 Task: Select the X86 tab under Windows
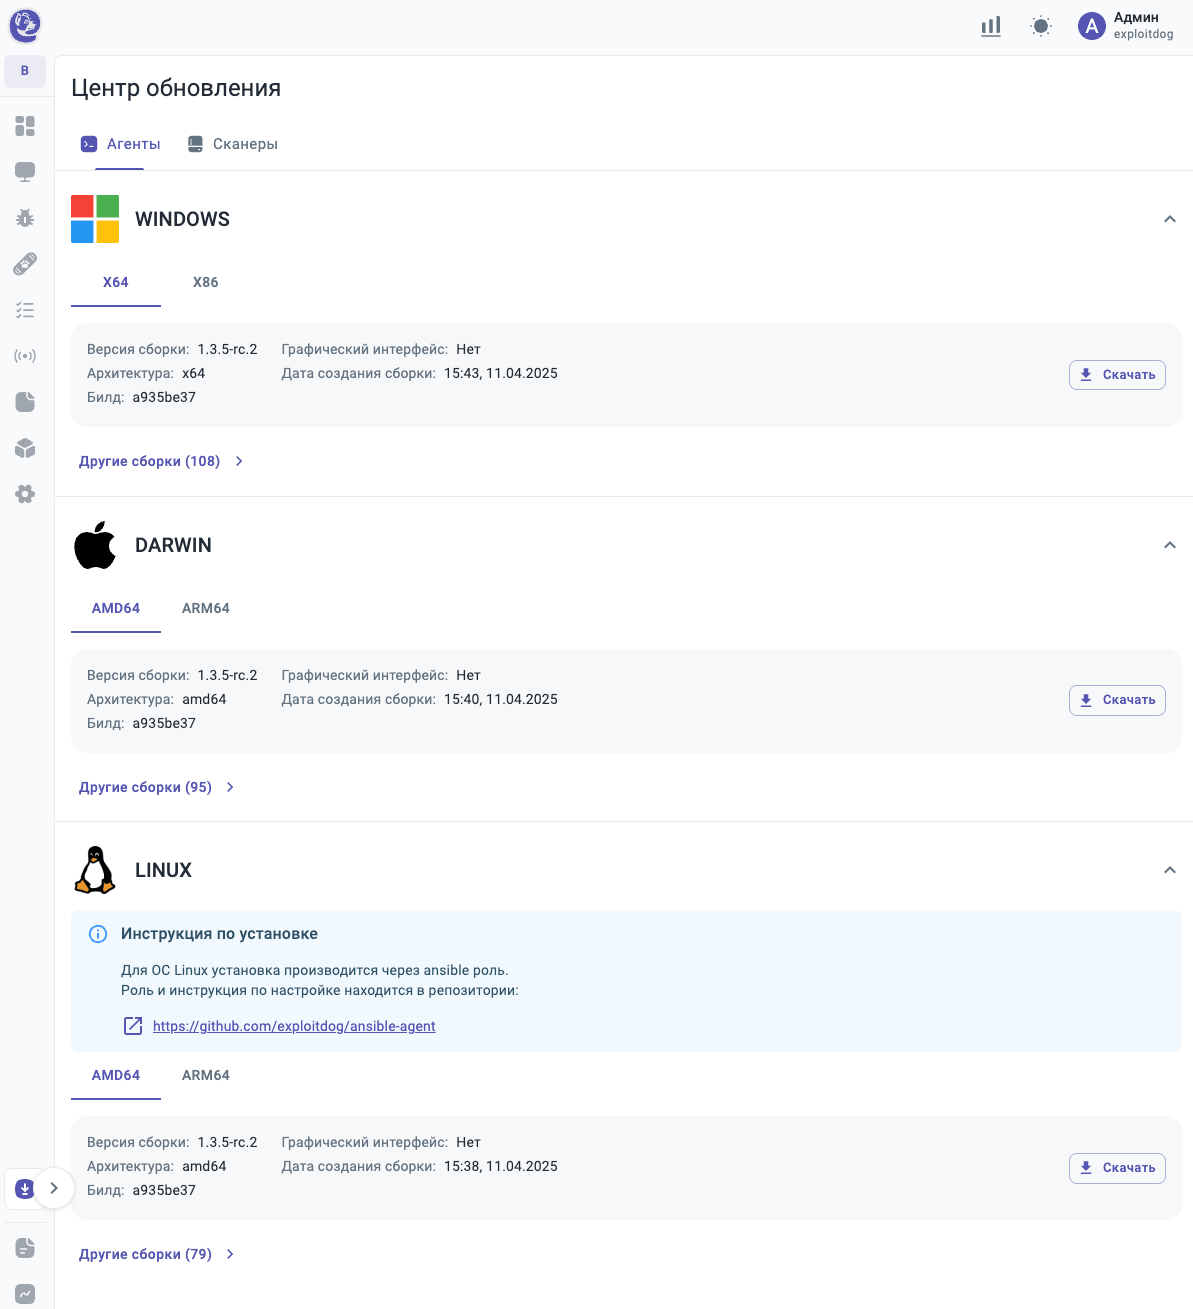click(x=205, y=282)
